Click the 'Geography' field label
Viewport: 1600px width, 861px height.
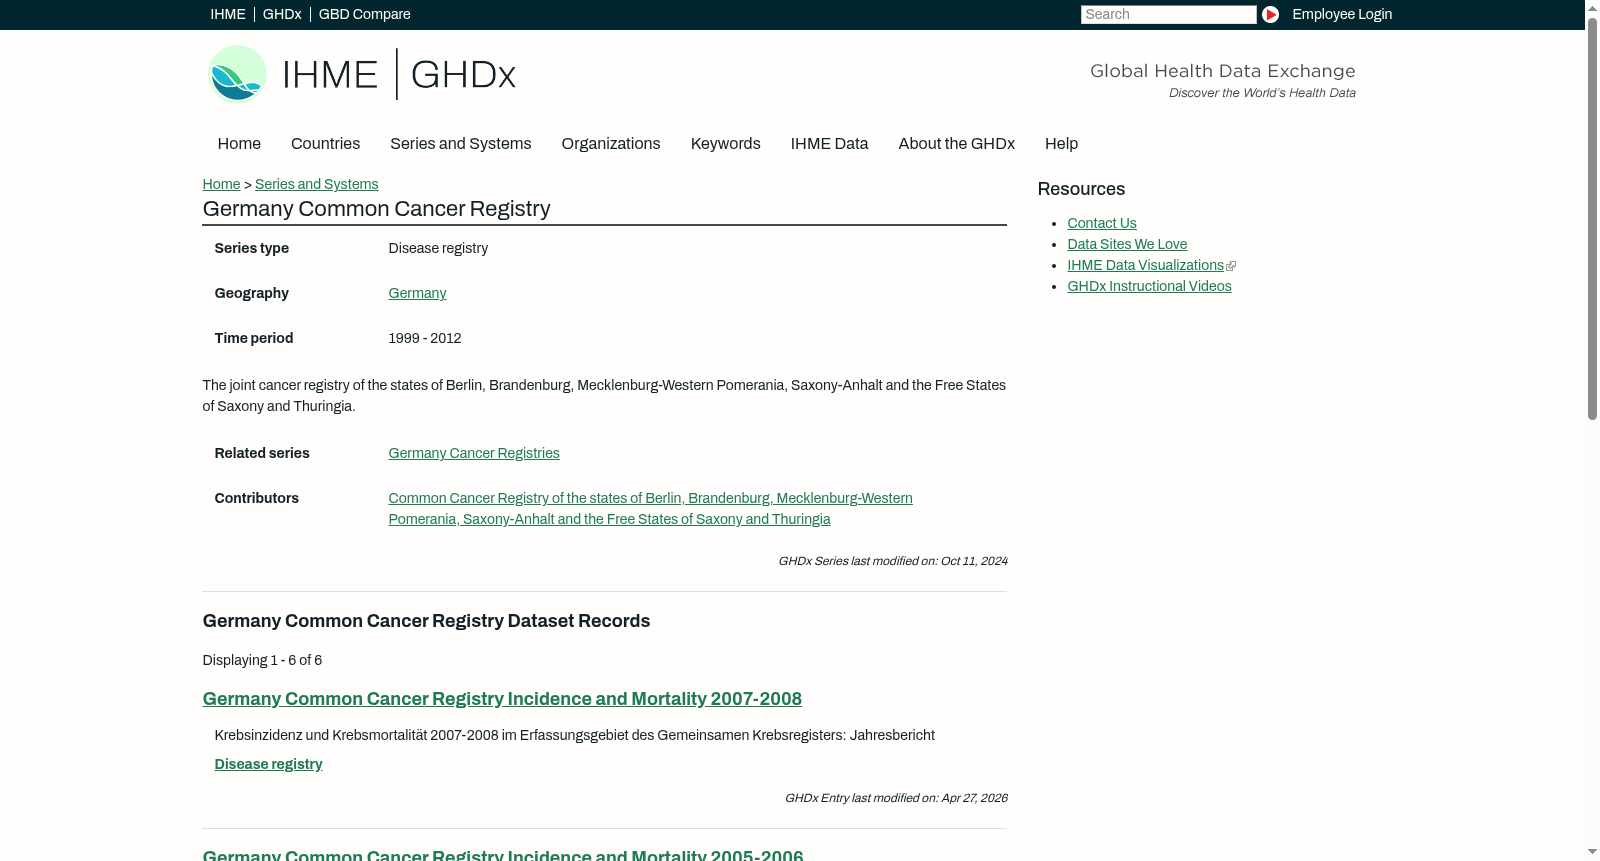[252, 293]
